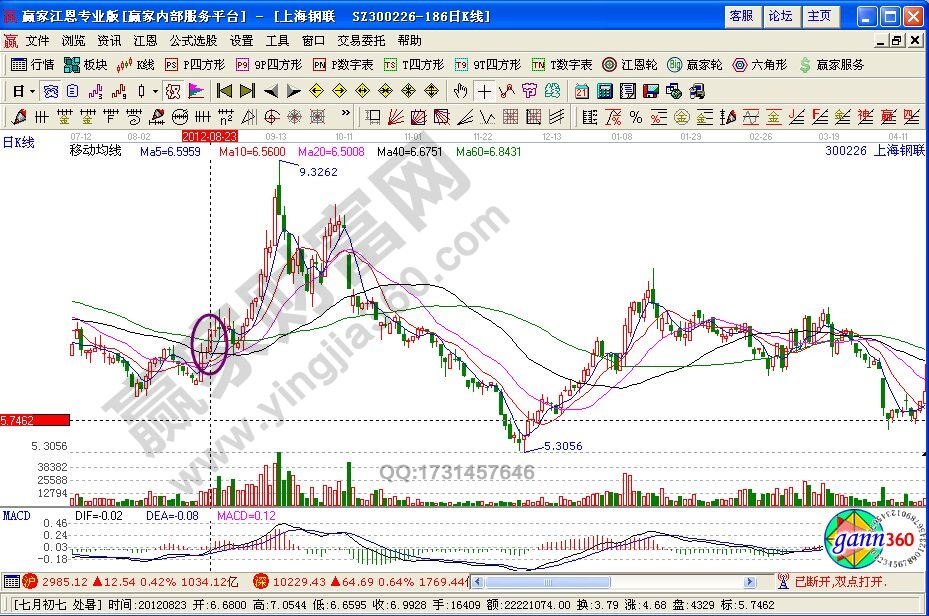Click the 主页 button
This screenshot has width=929, height=616.
(819, 16)
